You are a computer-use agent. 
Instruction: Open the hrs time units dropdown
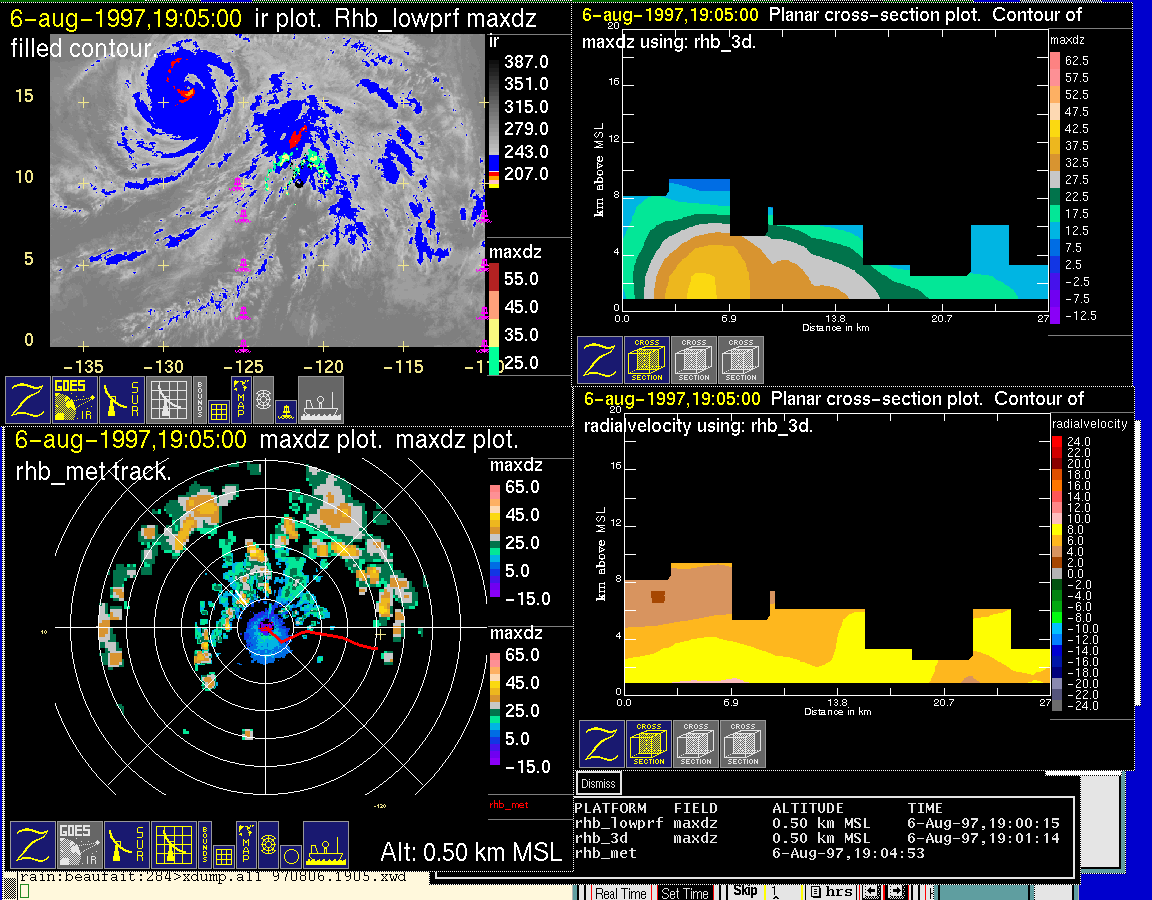tap(831, 892)
